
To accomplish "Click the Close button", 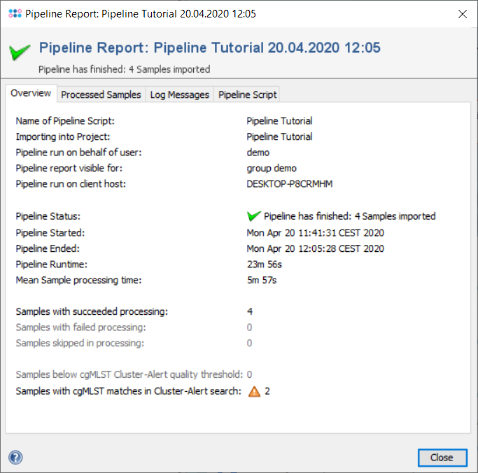I will [x=442, y=458].
